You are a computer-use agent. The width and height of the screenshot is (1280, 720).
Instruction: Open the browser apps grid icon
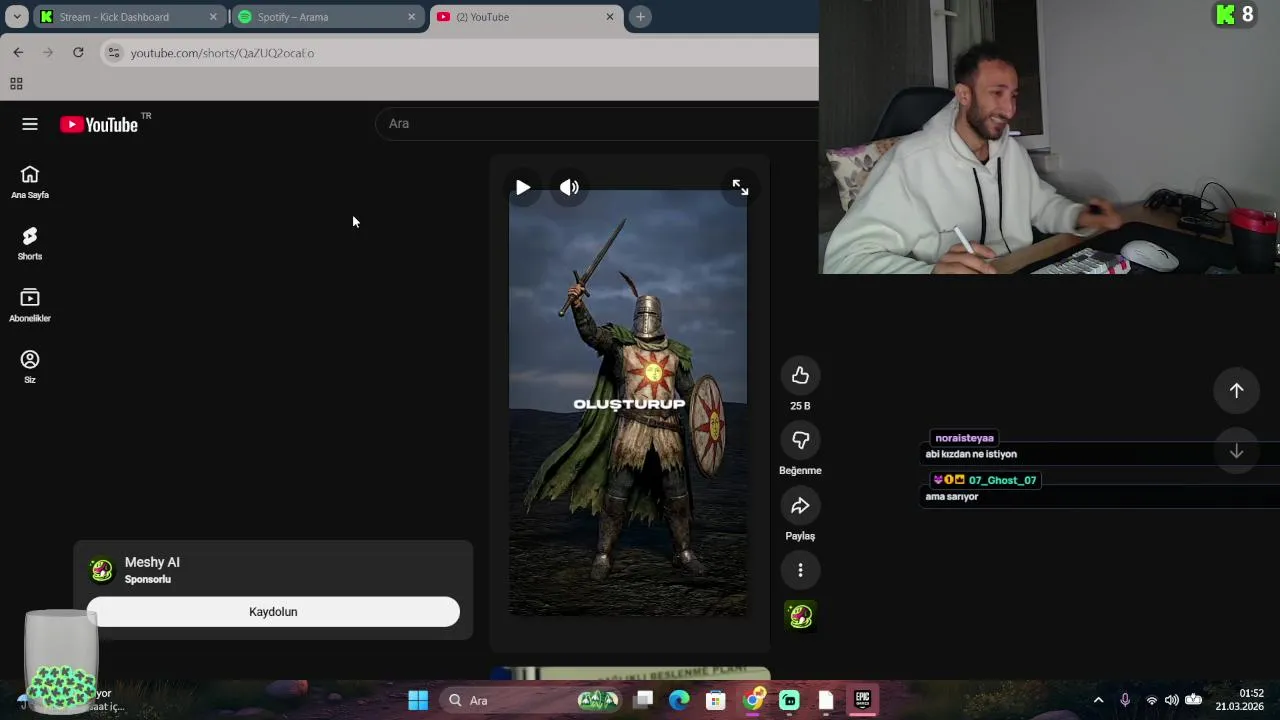click(x=16, y=84)
